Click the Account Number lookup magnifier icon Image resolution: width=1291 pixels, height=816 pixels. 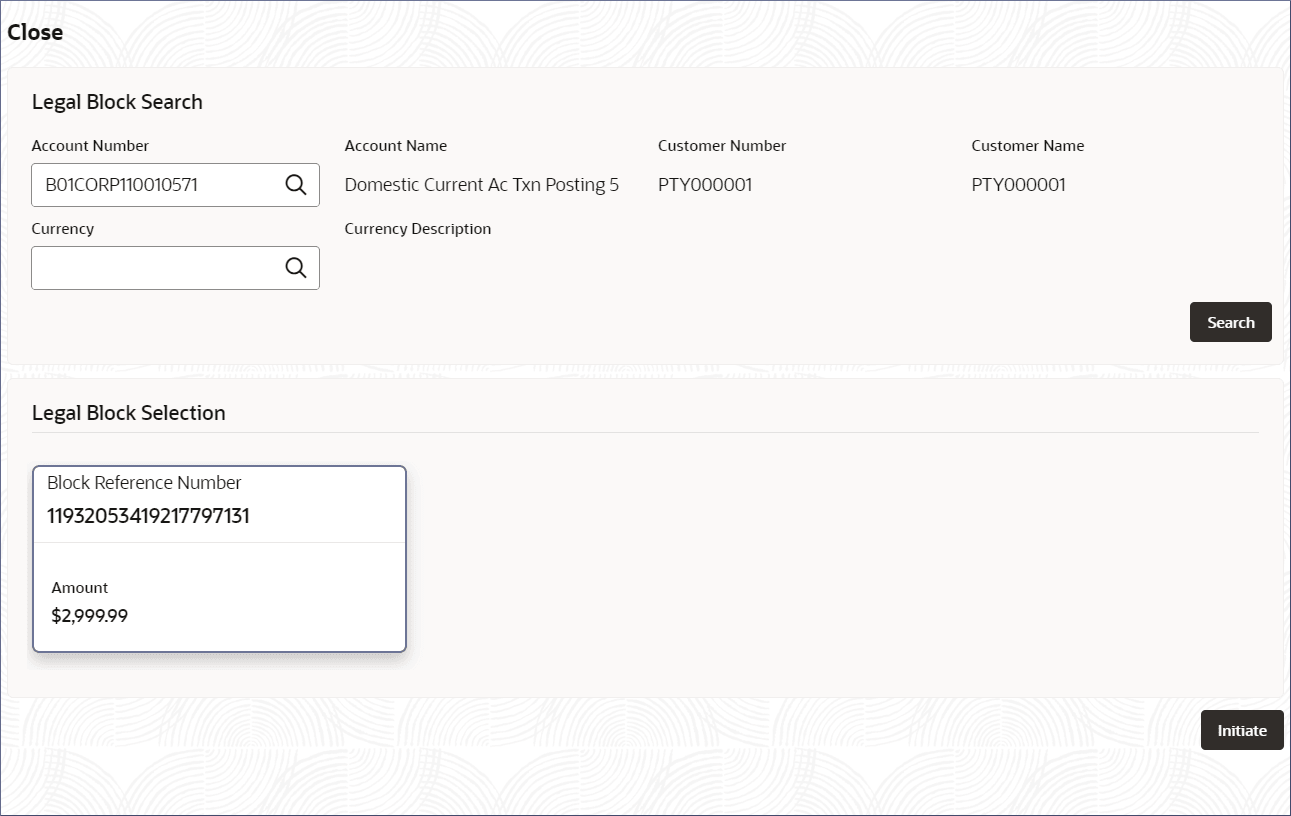pos(296,185)
